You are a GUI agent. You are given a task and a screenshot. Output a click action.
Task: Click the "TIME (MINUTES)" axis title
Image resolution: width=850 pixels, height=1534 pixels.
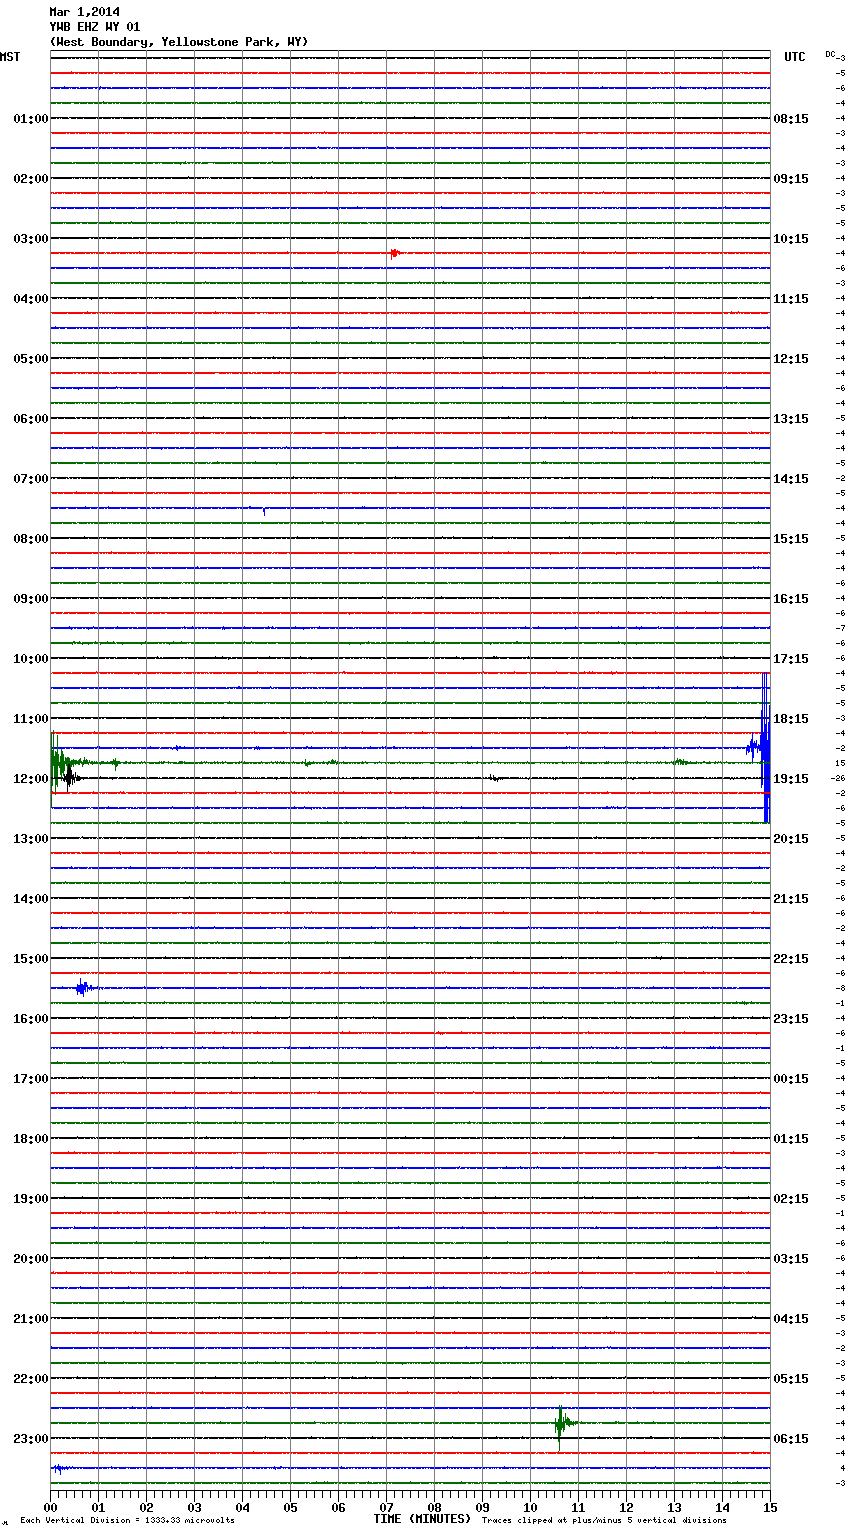[422, 1519]
